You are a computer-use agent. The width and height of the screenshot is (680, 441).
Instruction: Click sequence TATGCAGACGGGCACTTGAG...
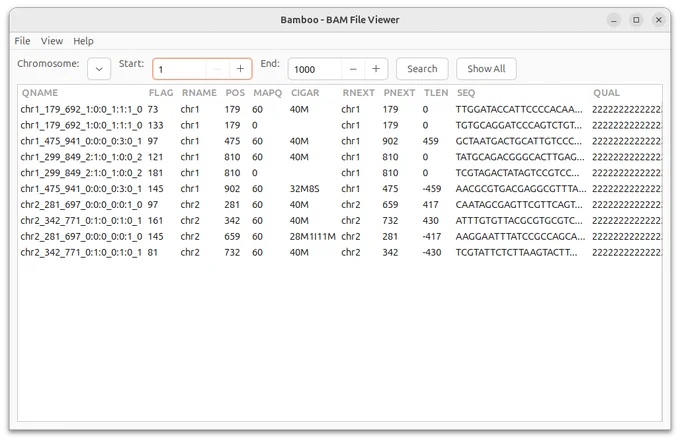click(520, 157)
